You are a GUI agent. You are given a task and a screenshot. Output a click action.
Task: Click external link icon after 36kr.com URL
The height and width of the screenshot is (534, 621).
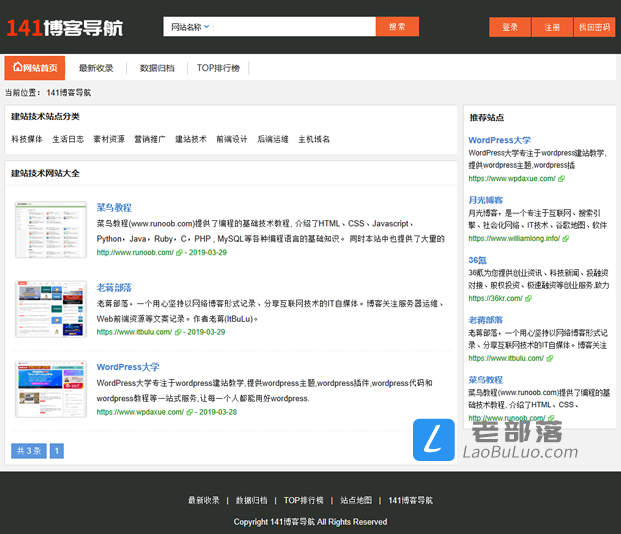528,298
